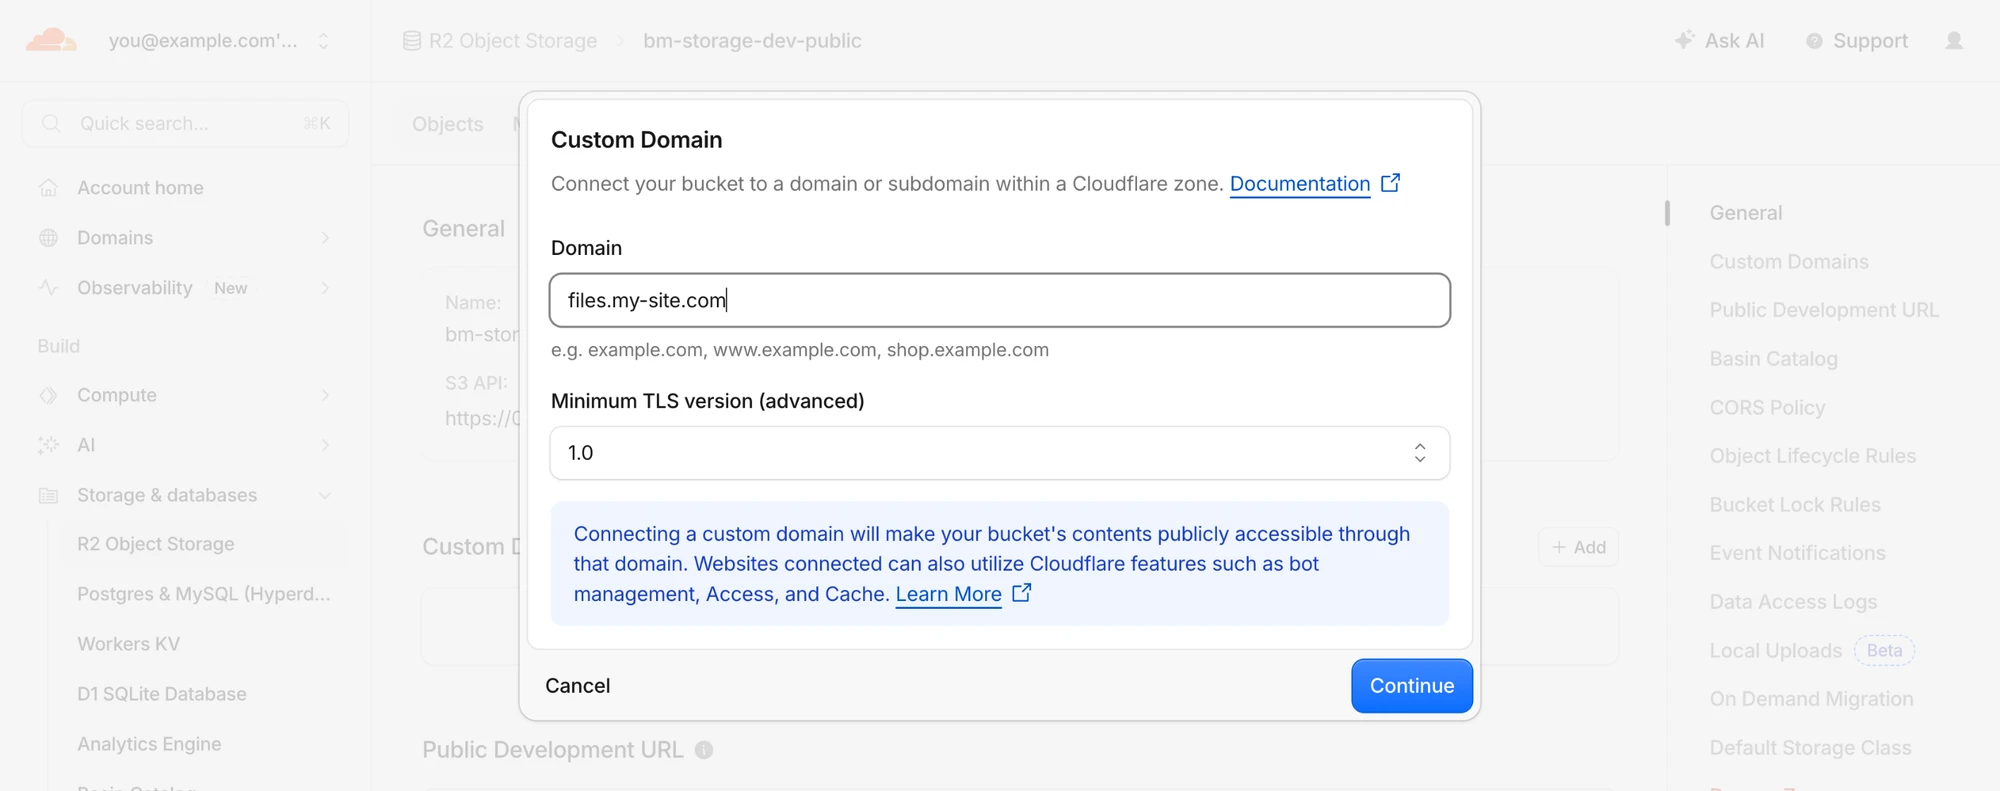Jump to Local Uploads in outline
2000x791 pixels.
click(1775, 651)
